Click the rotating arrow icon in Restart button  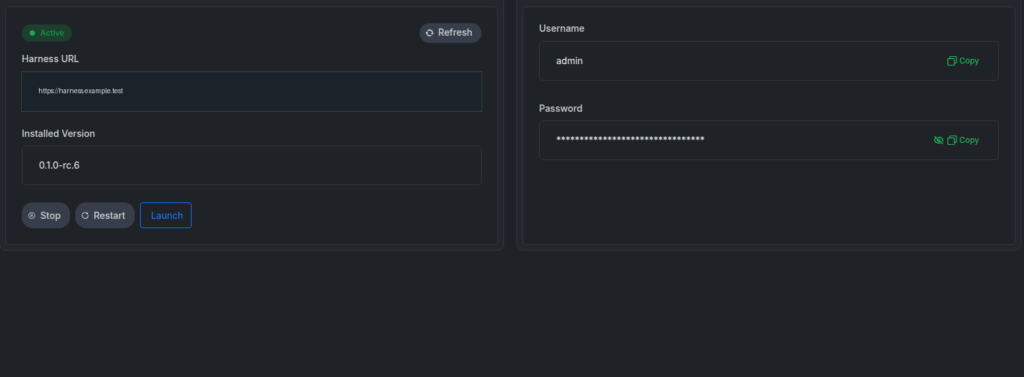click(x=85, y=216)
